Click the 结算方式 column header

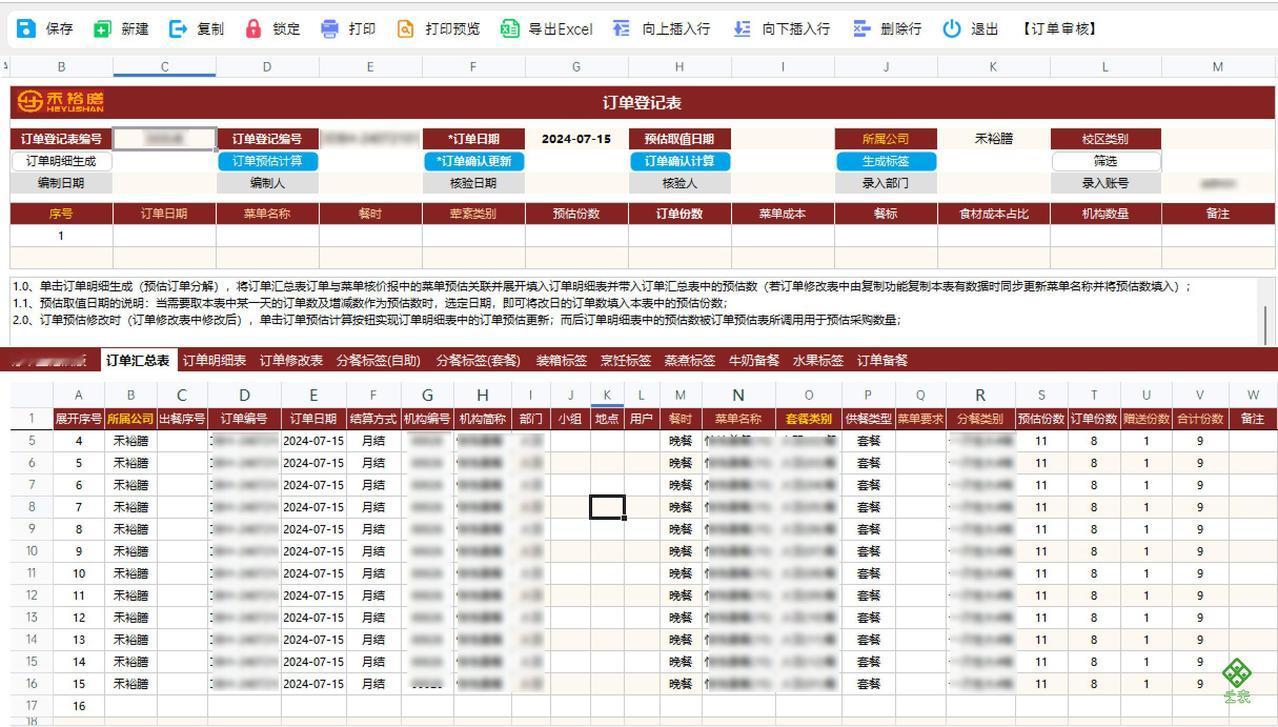pyautogui.click(x=373, y=419)
